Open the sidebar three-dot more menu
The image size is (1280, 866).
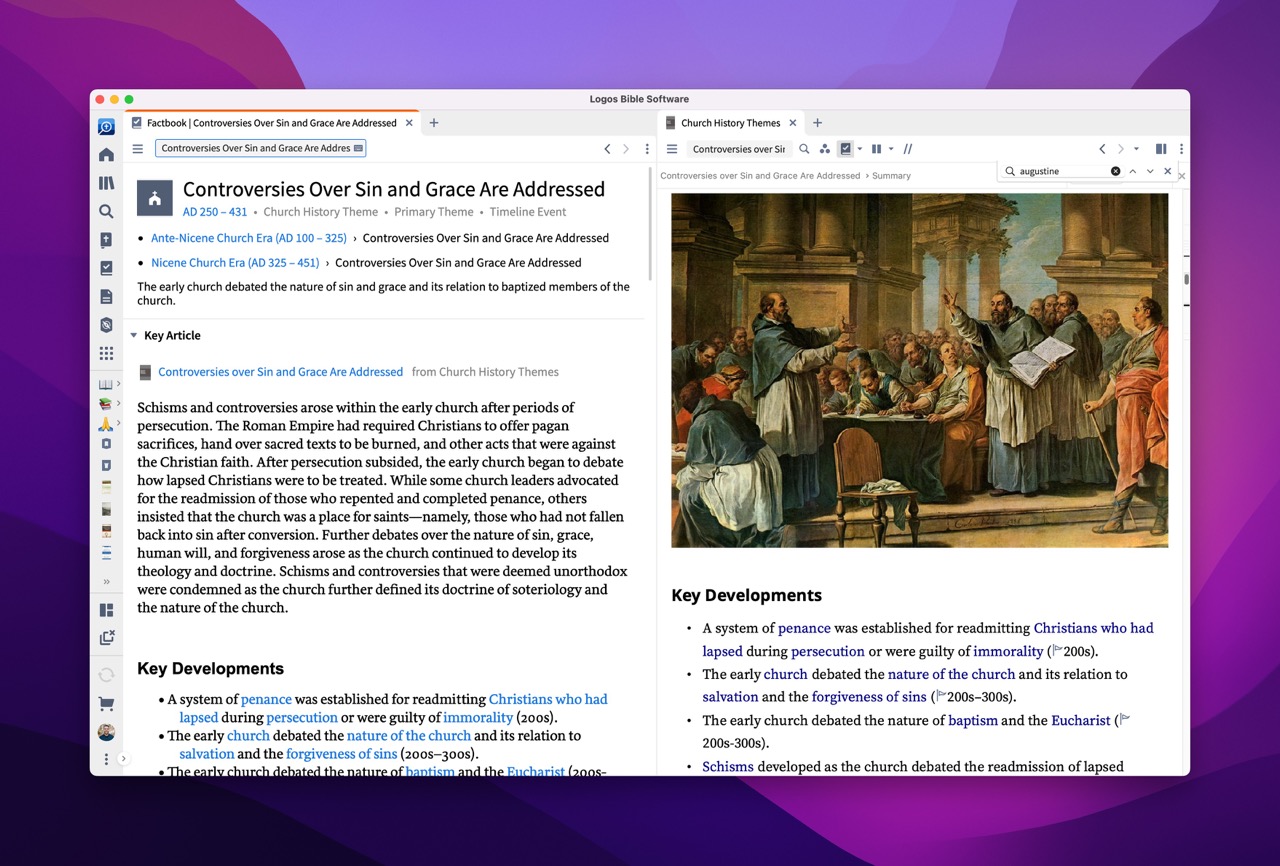(106, 760)
